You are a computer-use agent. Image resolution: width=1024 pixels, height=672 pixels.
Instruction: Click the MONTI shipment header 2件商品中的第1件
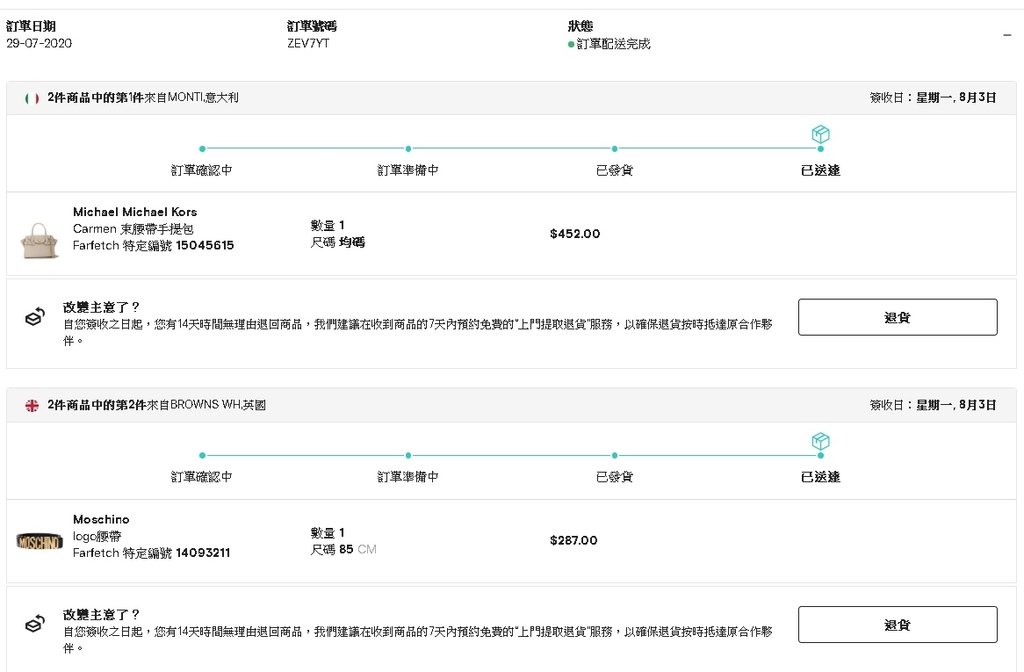(x=95, y=97)
